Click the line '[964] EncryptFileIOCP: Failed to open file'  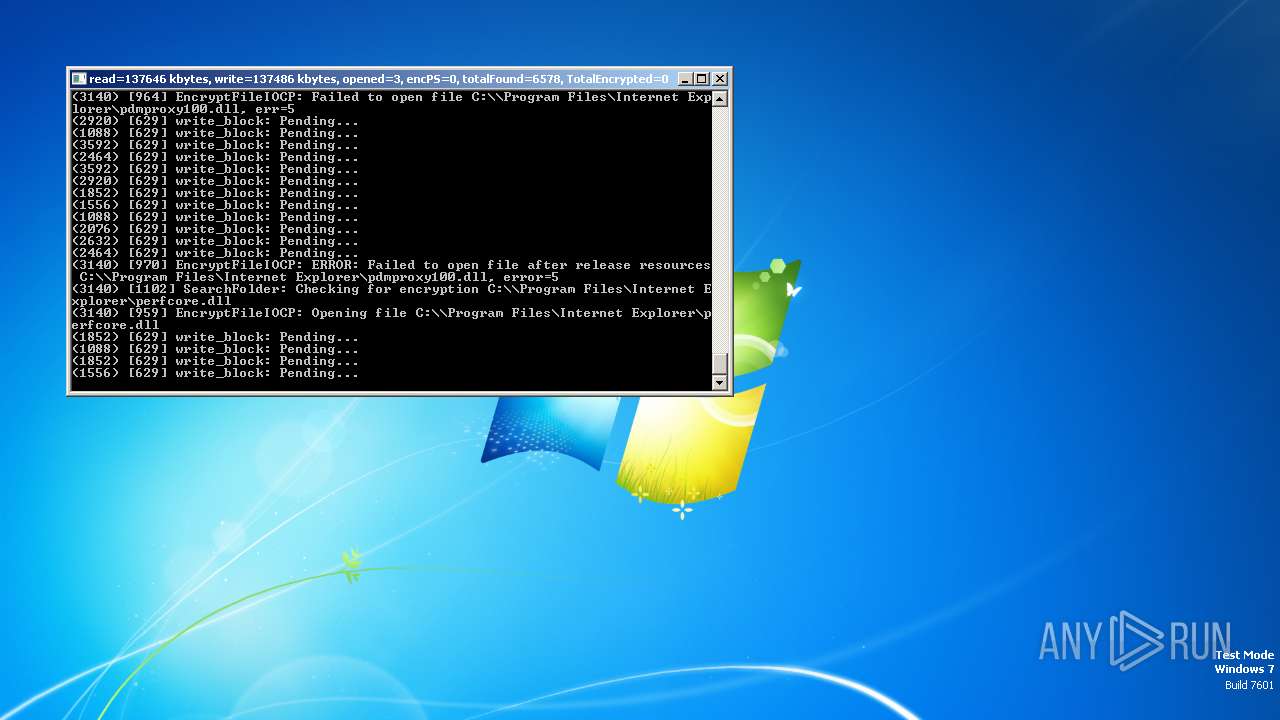391,97
